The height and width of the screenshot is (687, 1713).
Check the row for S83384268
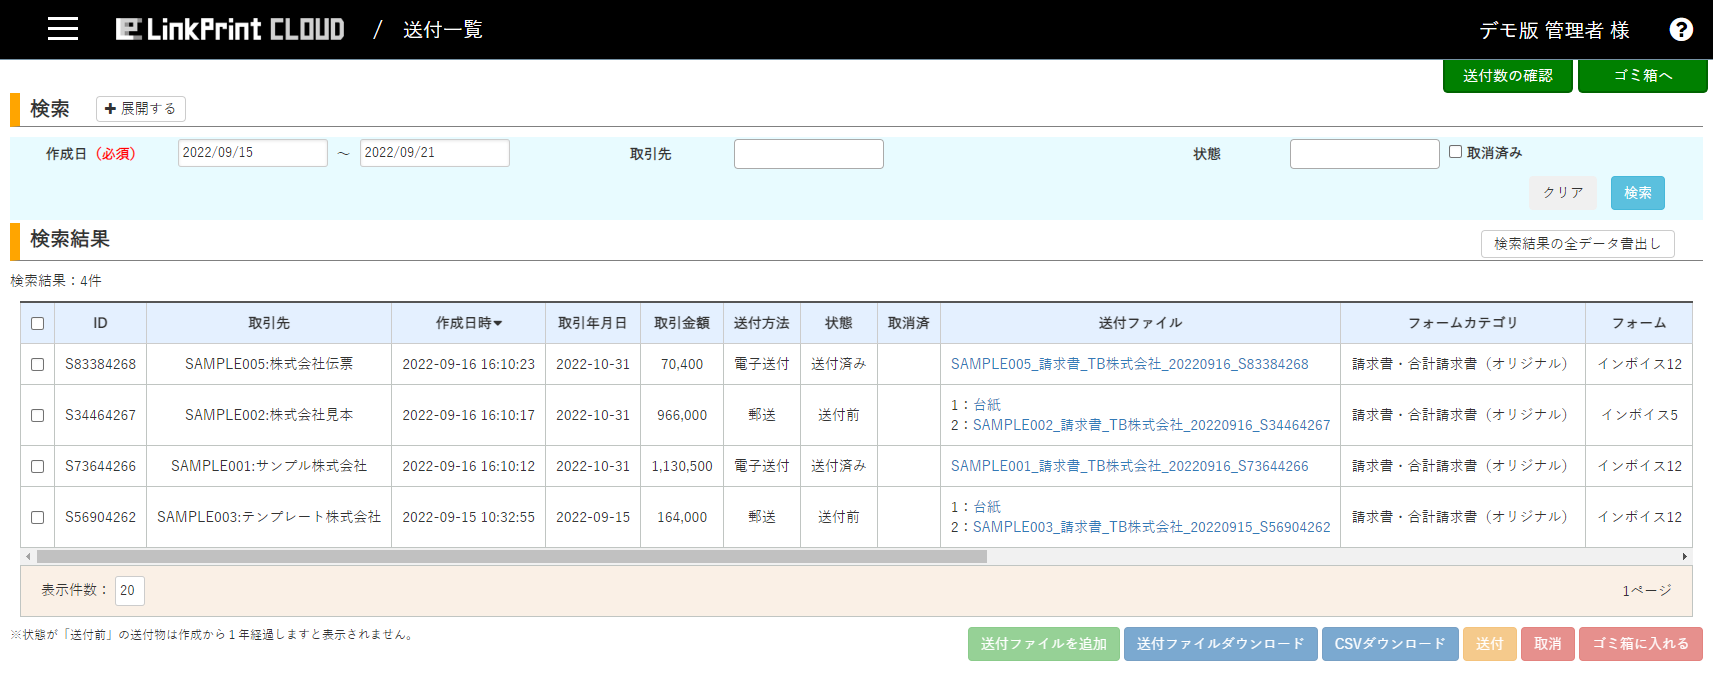pyautogui.click(x=38, y=365)
